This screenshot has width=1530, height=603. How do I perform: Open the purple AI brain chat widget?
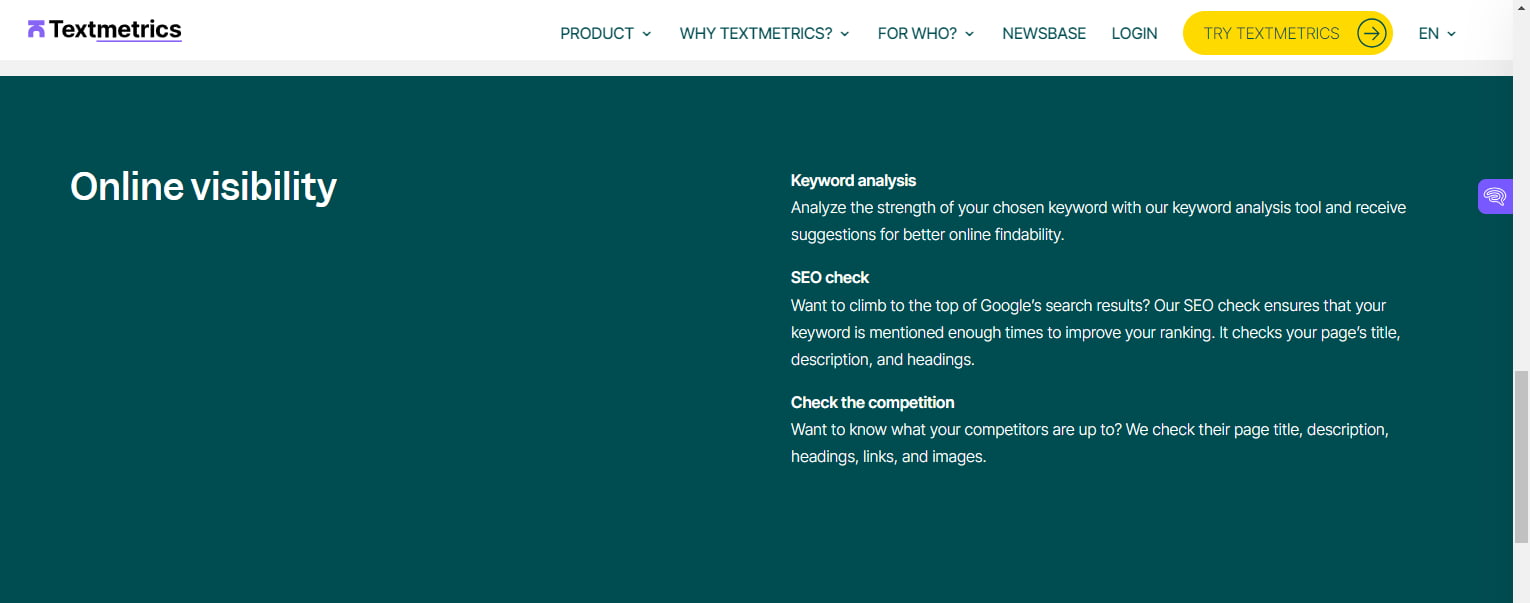click(1494, 196)
